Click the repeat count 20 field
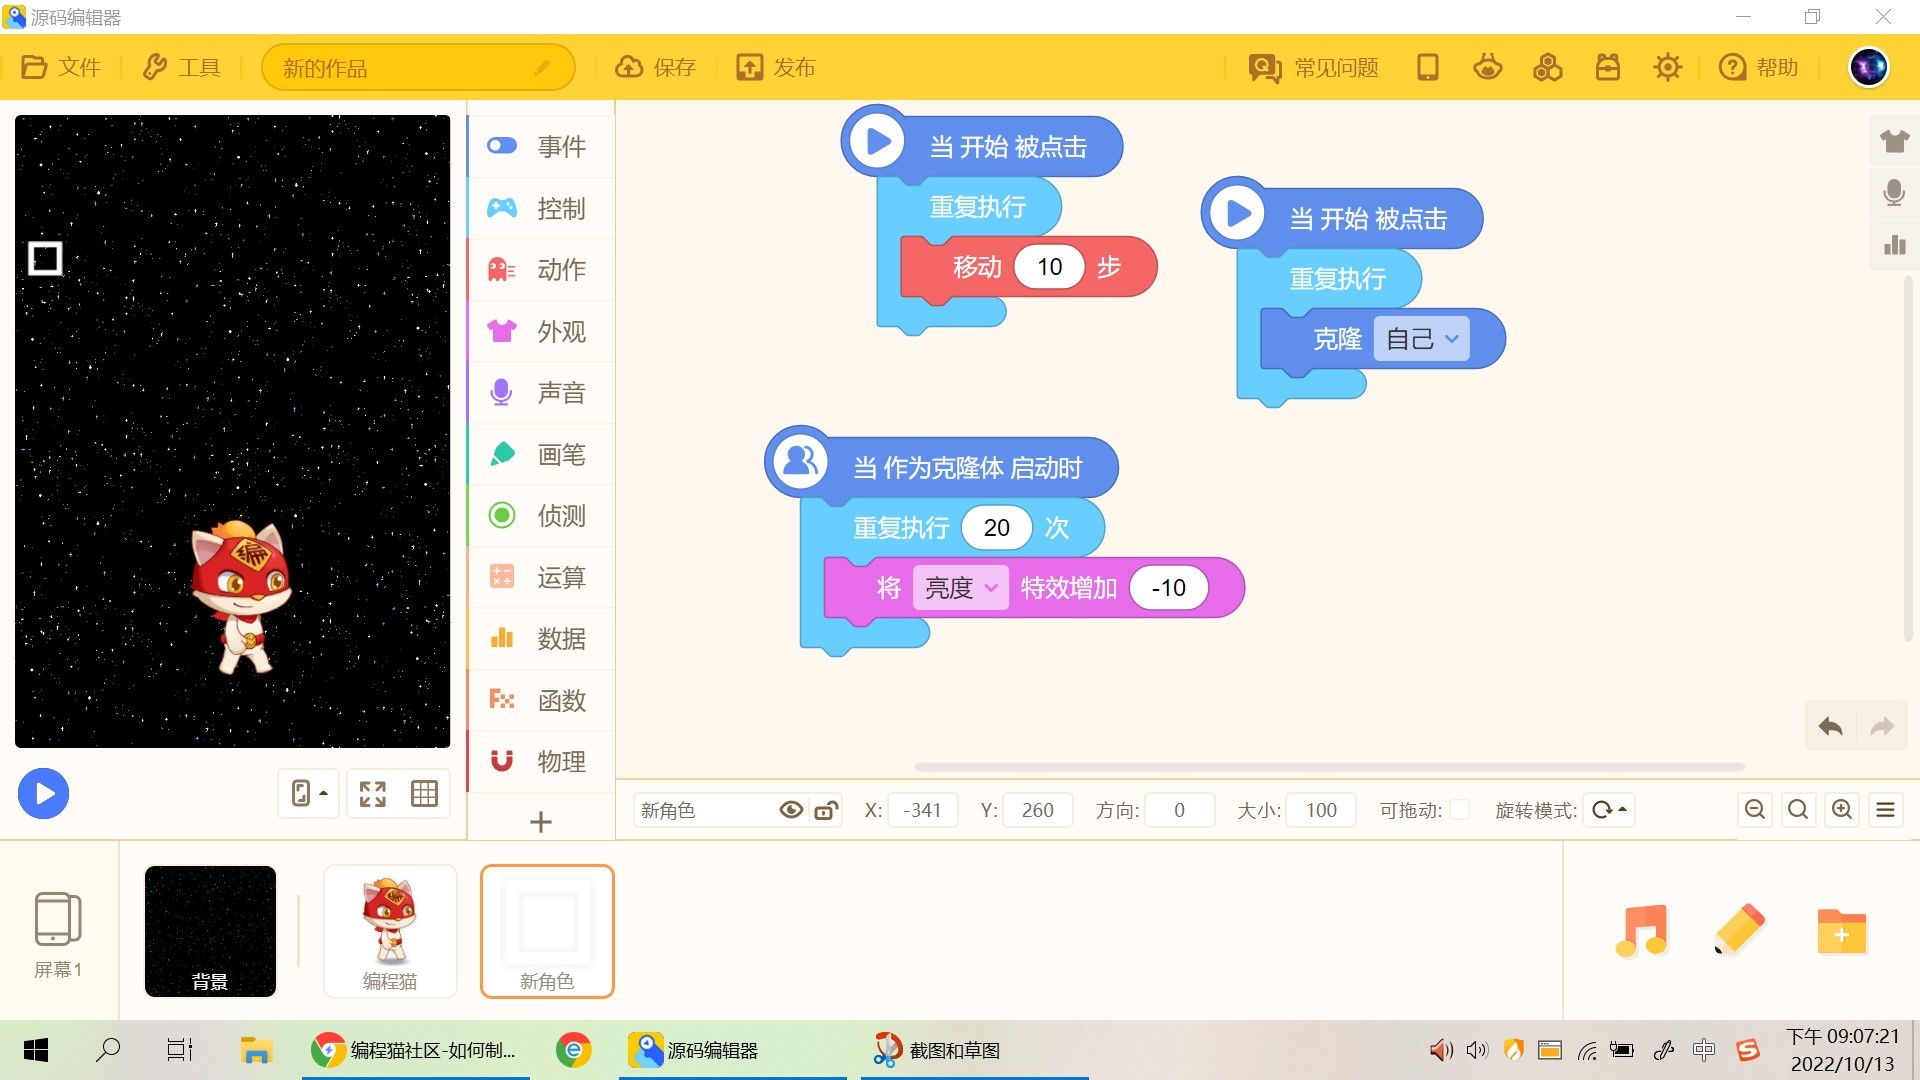 [x=997, y=528]
